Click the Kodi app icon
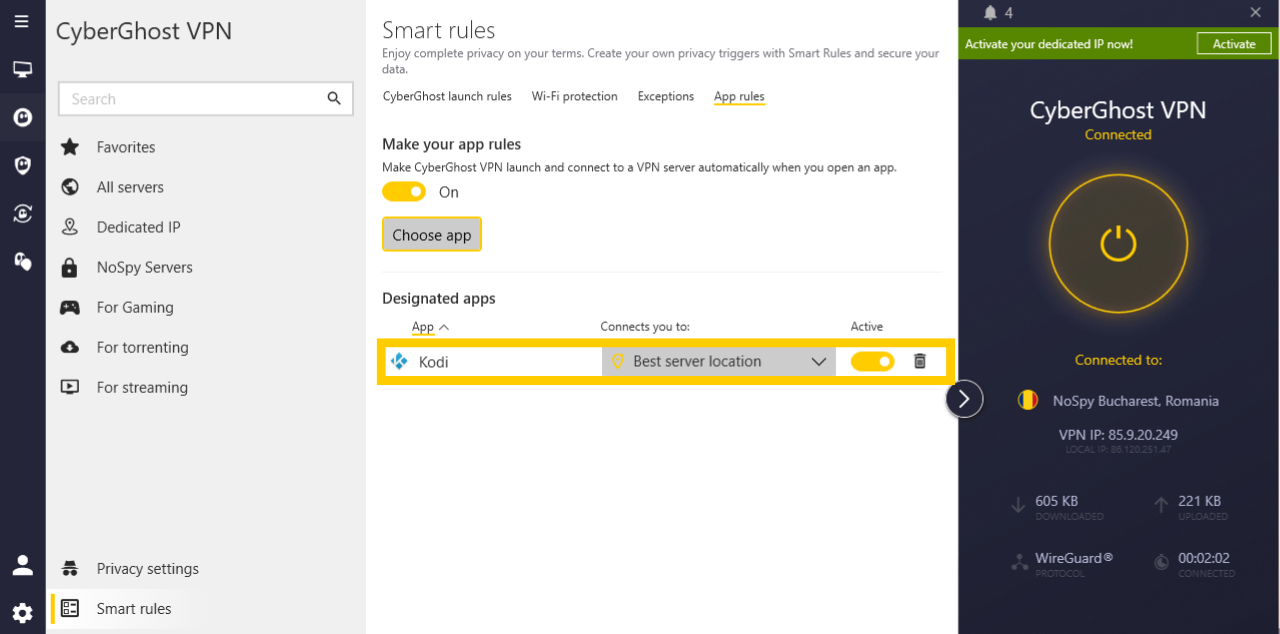The height and width of the screenshot is (634, 1280). pyautogui.click(x=399, y=362)
